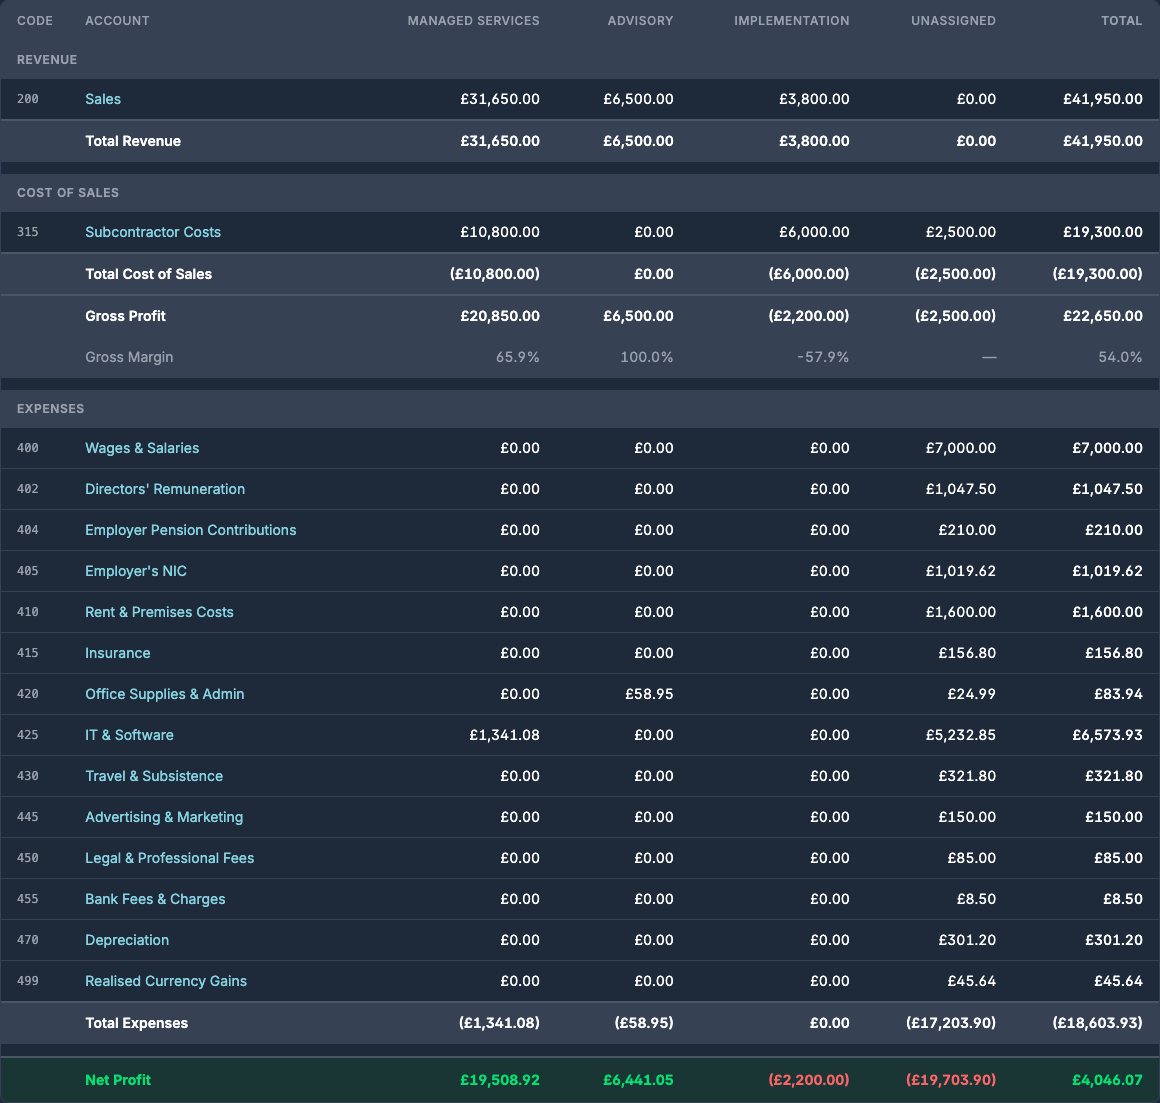Click the Total column header
Image resolution: width=1160 pixels, height=1103 pixels.
pyautogui.click(x=1122, y=21)
